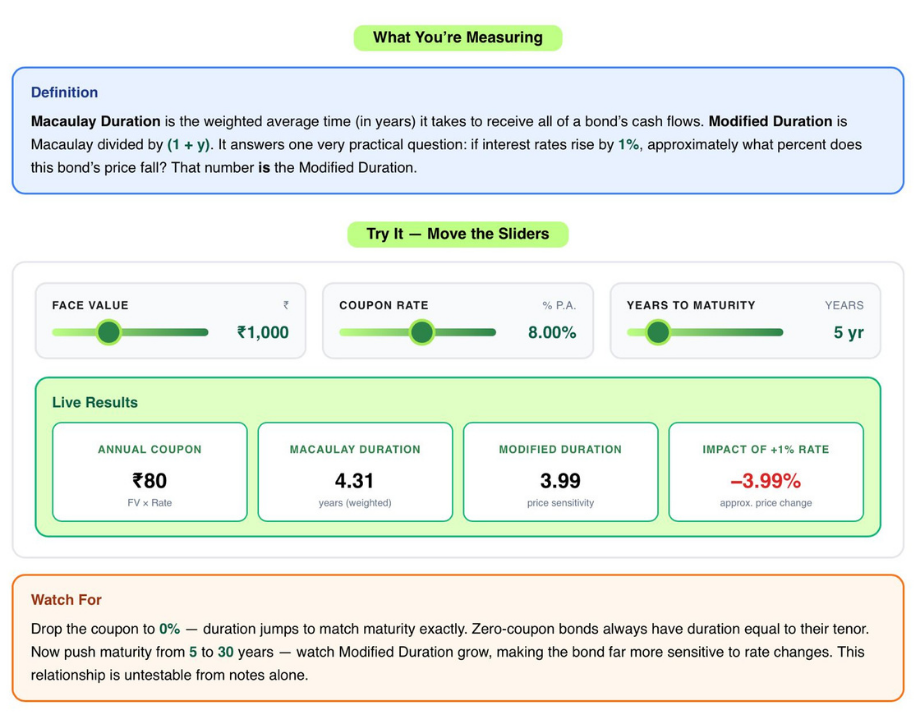Click the 30 years value in Watch For

[x=225, y=652]
